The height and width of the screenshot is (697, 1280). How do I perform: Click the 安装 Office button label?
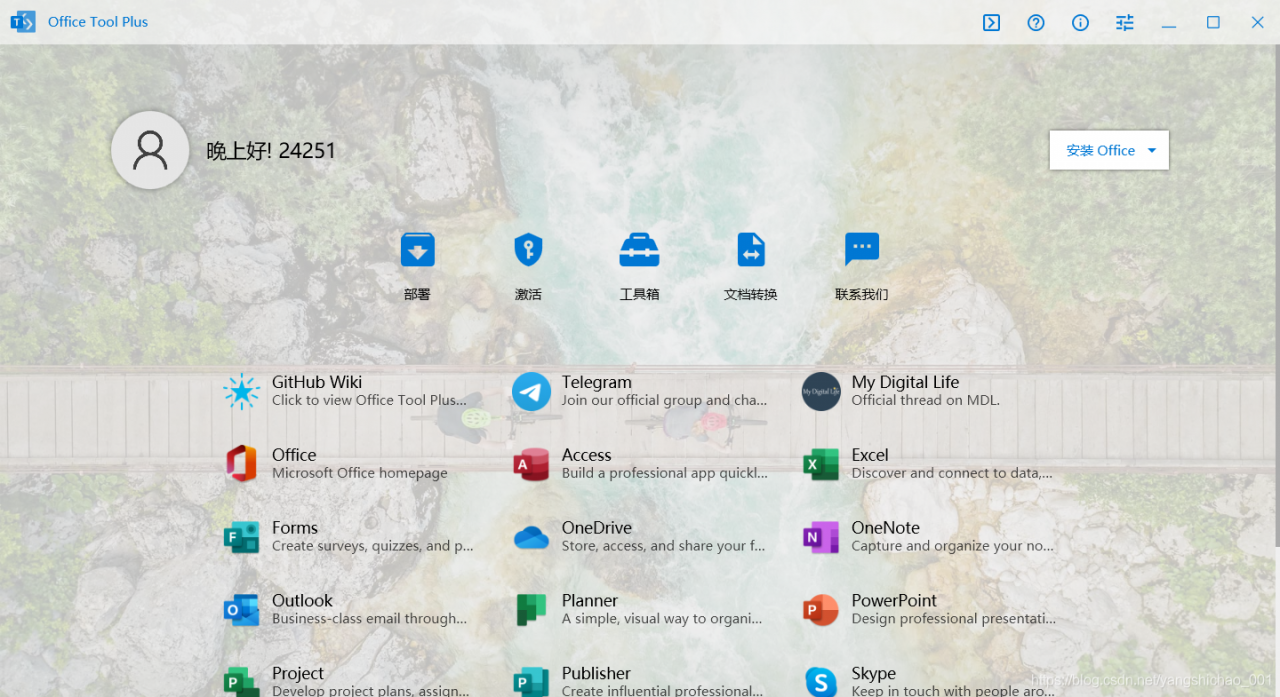[x=1100, y=150]
